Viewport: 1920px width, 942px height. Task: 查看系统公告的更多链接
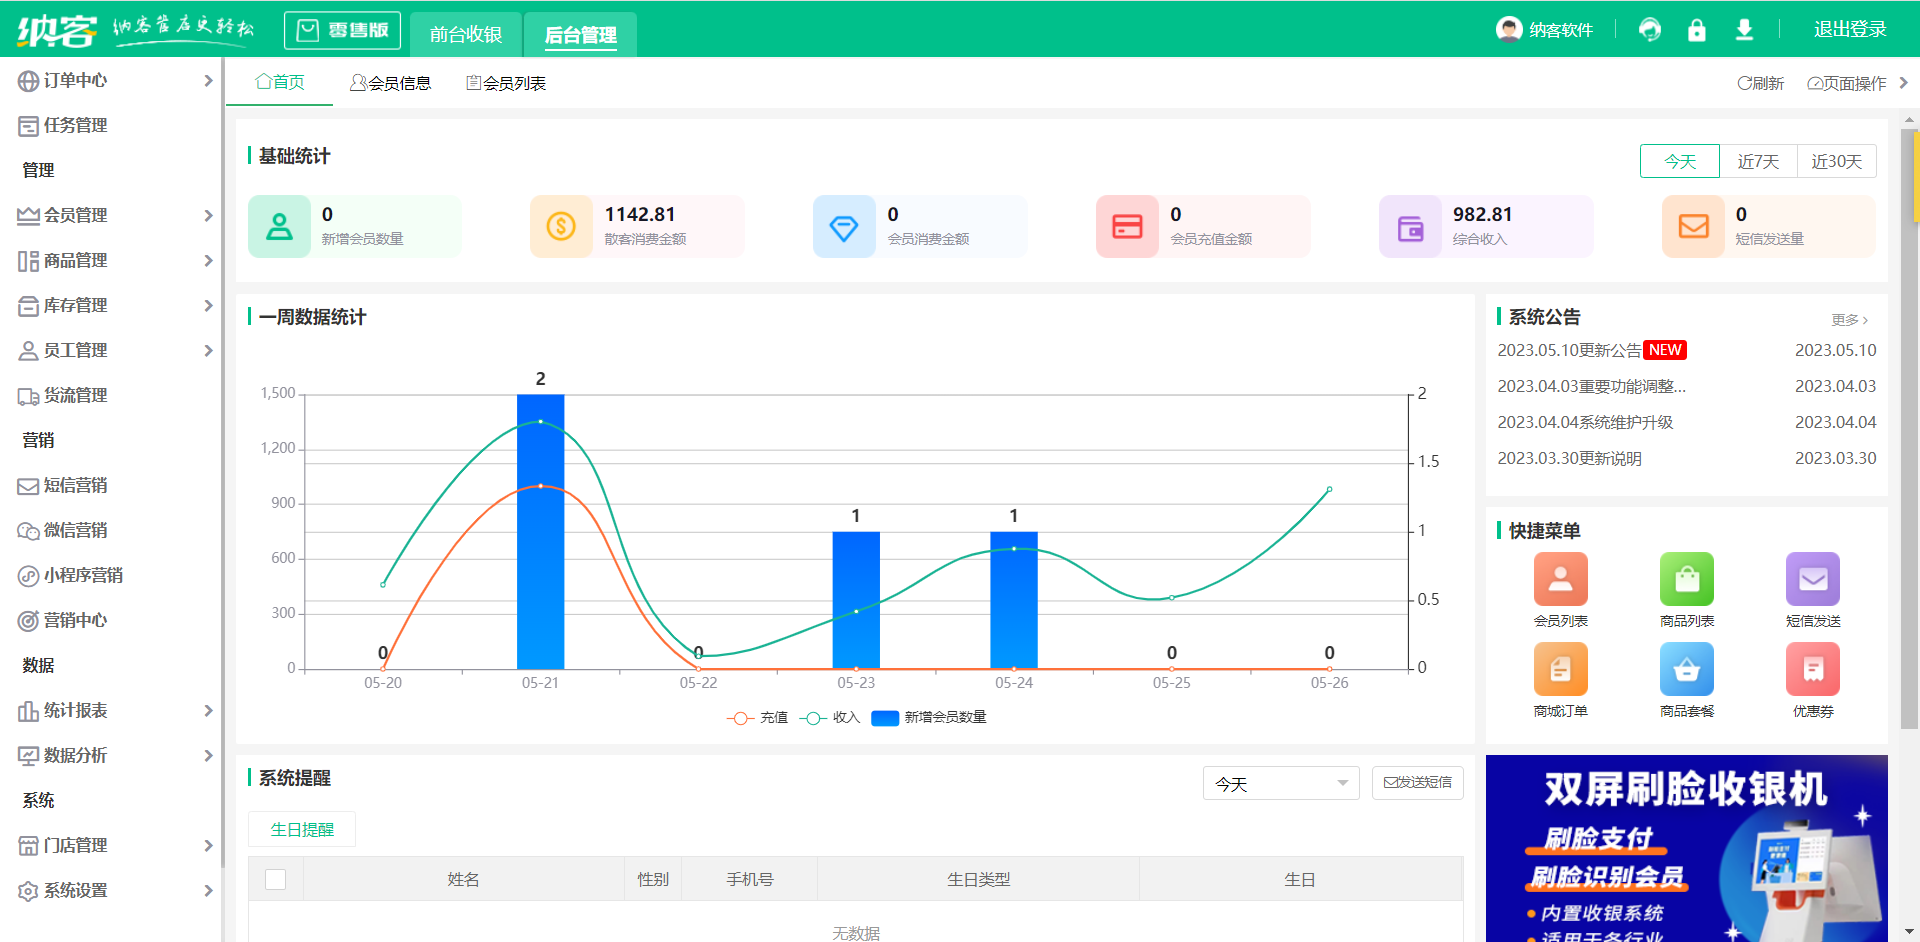(x=1849, y=319)
